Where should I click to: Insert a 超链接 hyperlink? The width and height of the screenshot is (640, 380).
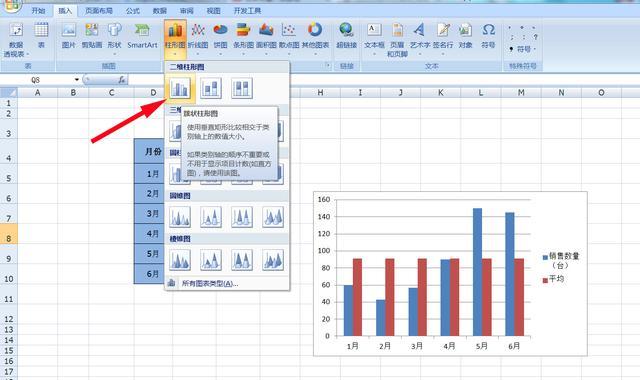[347, 36]
